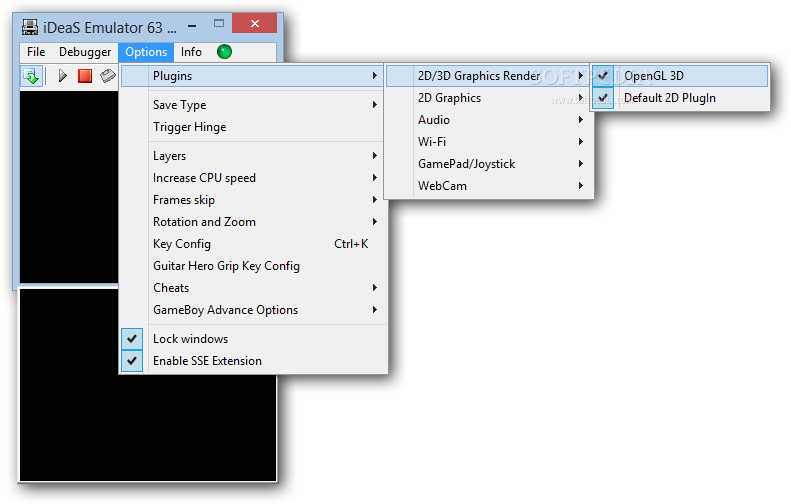Open the Frames skip submenu
Viewport: 791px width, 504px height.
(252, 200)
